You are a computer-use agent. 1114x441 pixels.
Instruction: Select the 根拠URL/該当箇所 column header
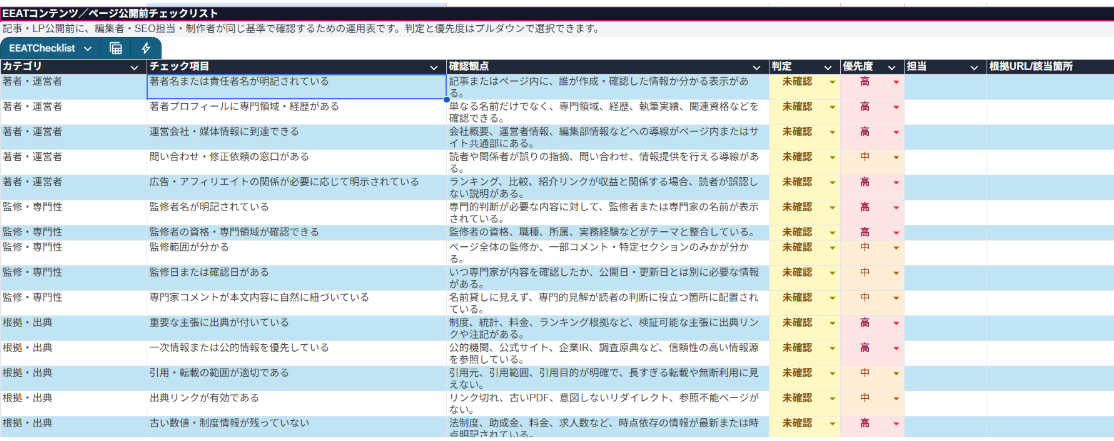coord(1049,67)
